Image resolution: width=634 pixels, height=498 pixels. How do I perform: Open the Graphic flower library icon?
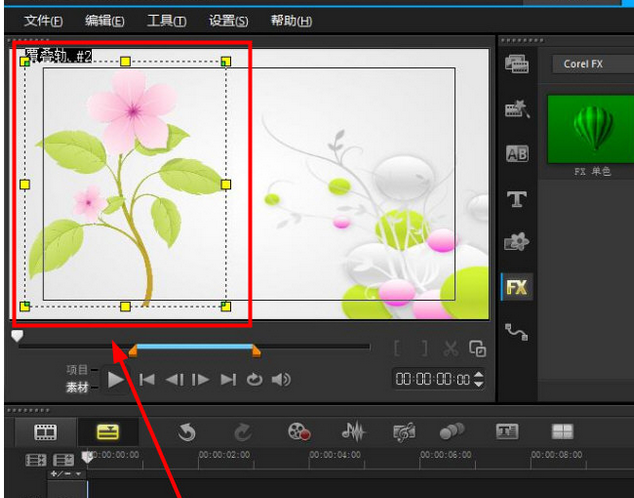click(517, 242)
